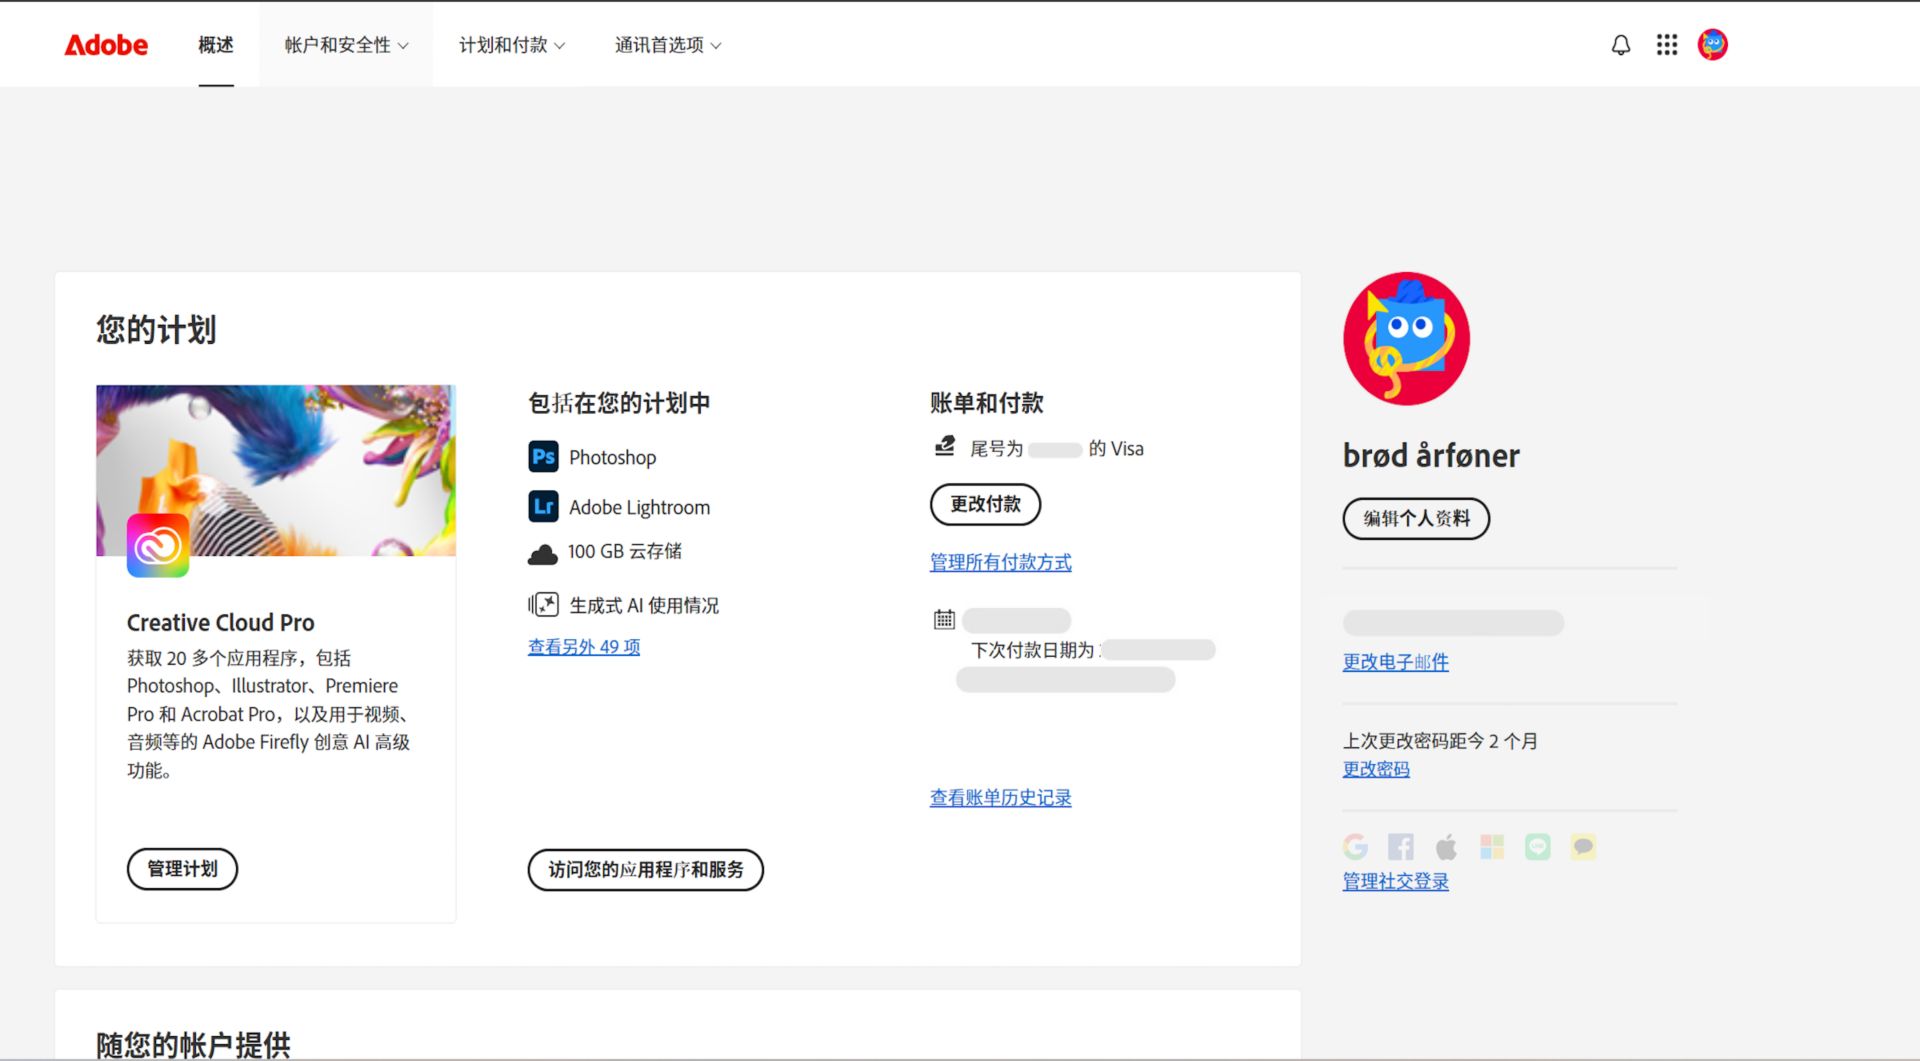Click the 更改付款 button
1920x1061 pixels.
[x=985, y=504]
